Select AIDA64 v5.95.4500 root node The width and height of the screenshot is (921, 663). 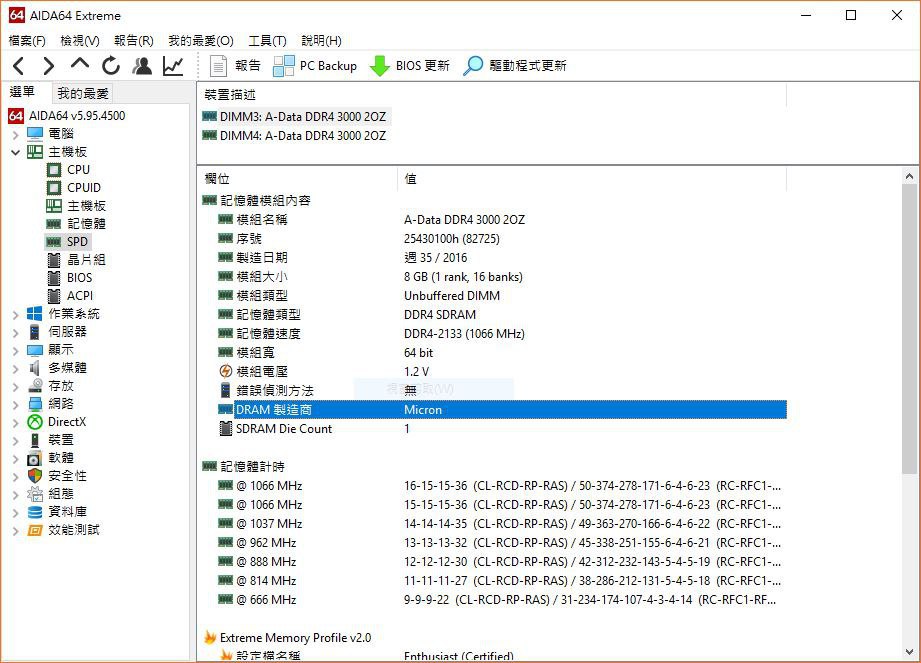[77, 116]
